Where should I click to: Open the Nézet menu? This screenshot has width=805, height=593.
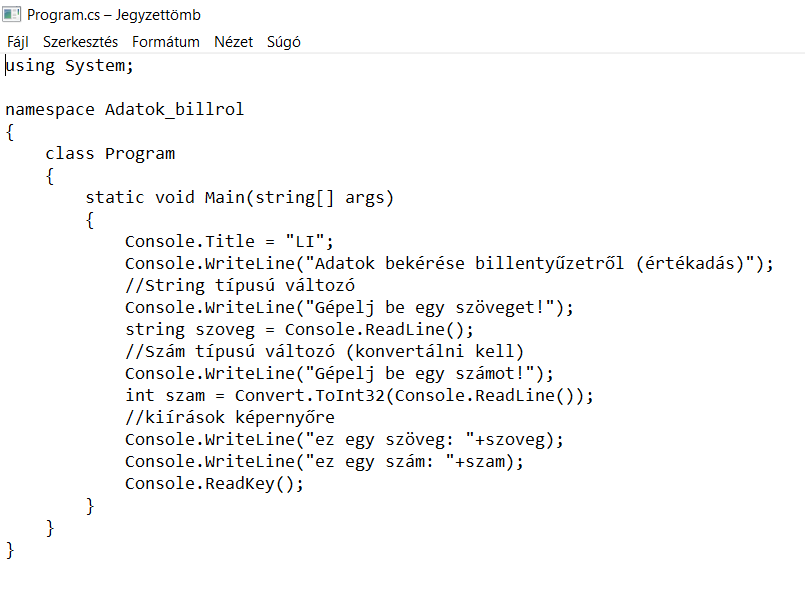pos(233,42)
